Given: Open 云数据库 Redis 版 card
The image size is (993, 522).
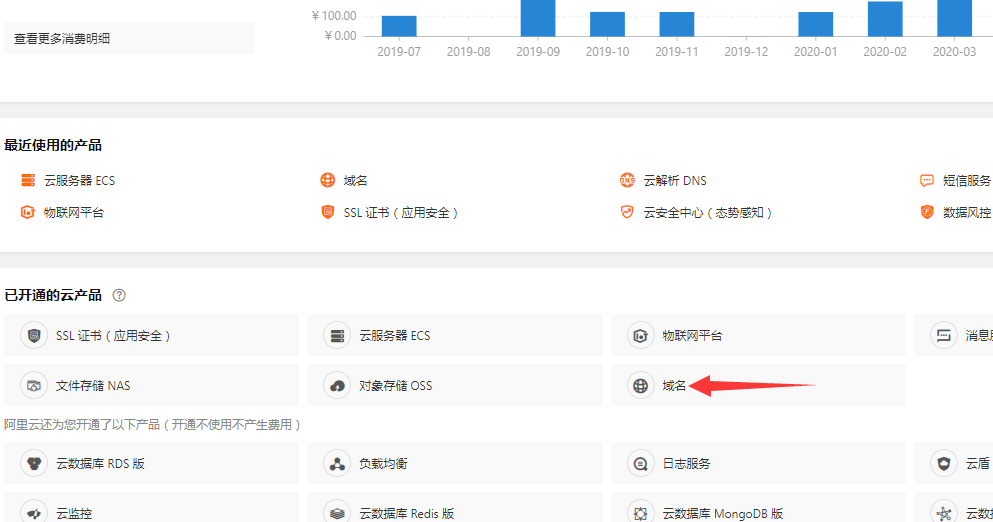Looking at the screenshot, I should pyautogui.click(x=455, y=507).
